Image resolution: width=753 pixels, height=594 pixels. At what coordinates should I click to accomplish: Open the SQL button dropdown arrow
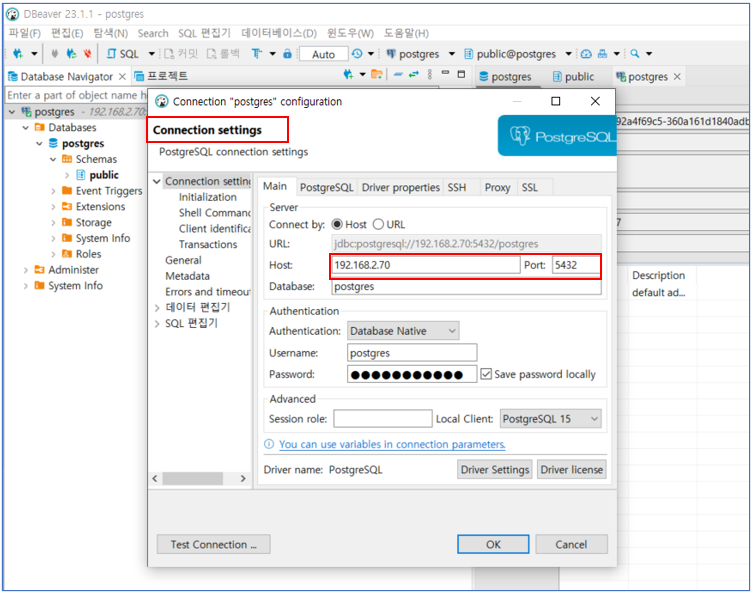(x=151, y=54)
